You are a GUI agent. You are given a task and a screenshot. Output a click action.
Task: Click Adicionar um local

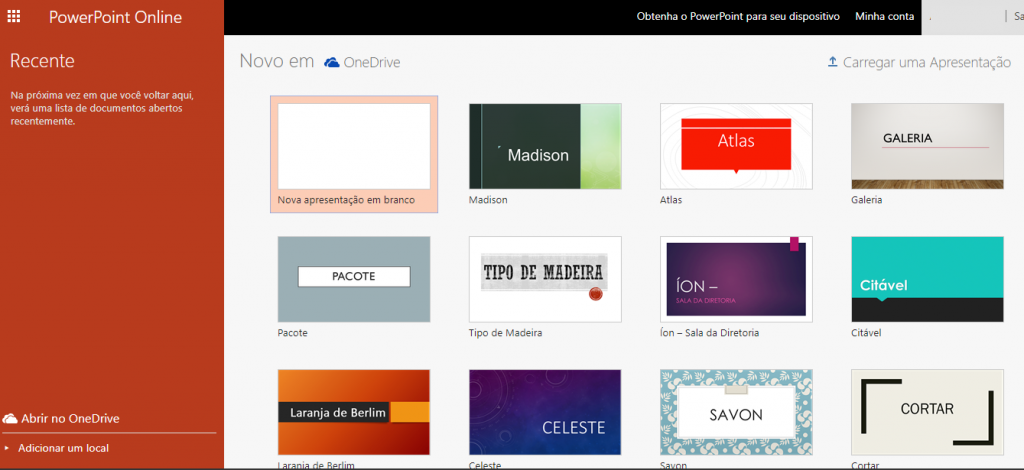tap(63, 448)
